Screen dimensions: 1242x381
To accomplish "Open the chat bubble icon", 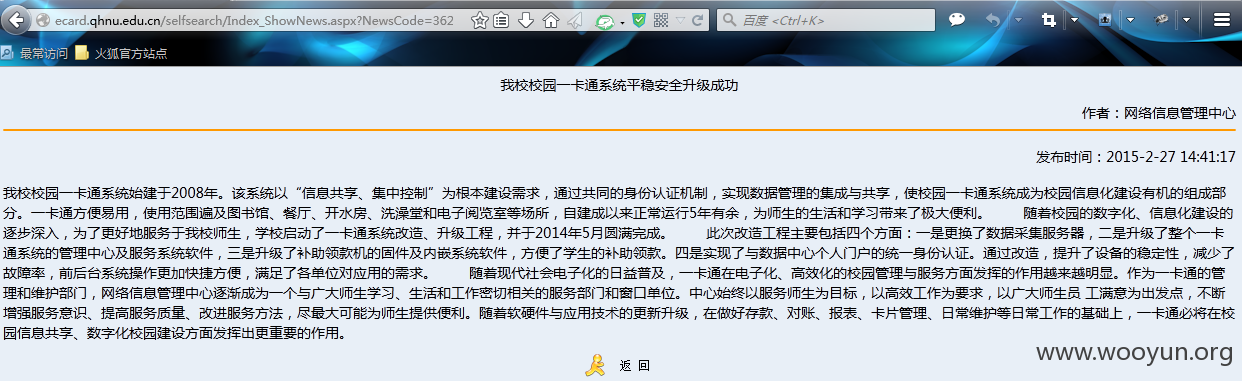I will click(957, 19).
